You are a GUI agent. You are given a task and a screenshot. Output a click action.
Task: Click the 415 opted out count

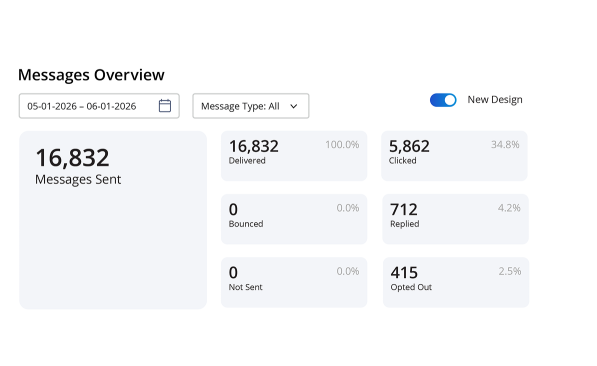click(404, 273)
